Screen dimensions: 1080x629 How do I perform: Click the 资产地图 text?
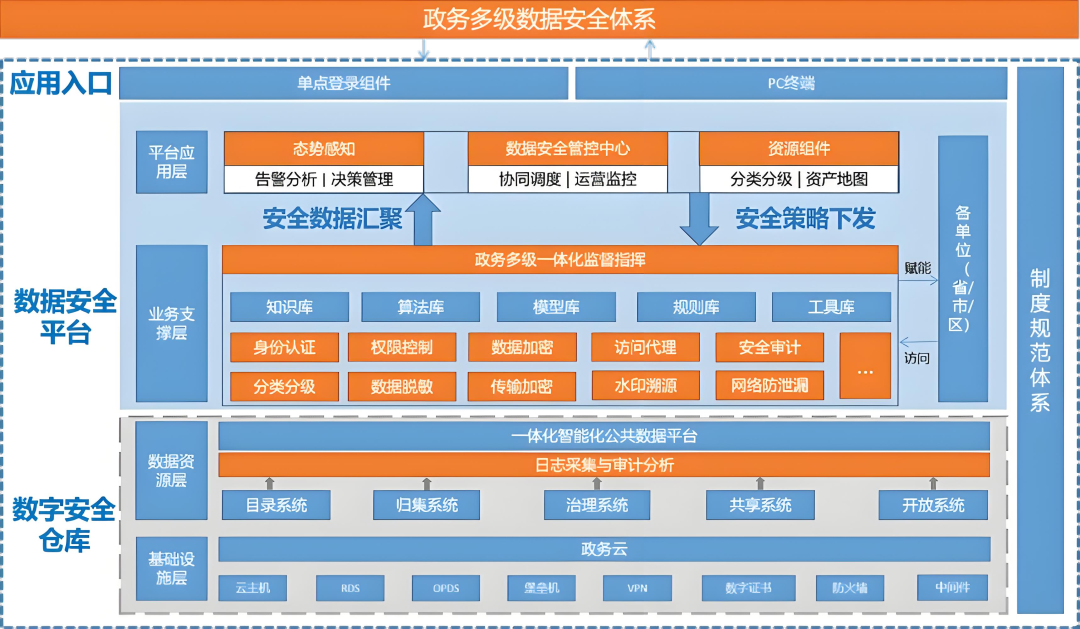(837, 179)
